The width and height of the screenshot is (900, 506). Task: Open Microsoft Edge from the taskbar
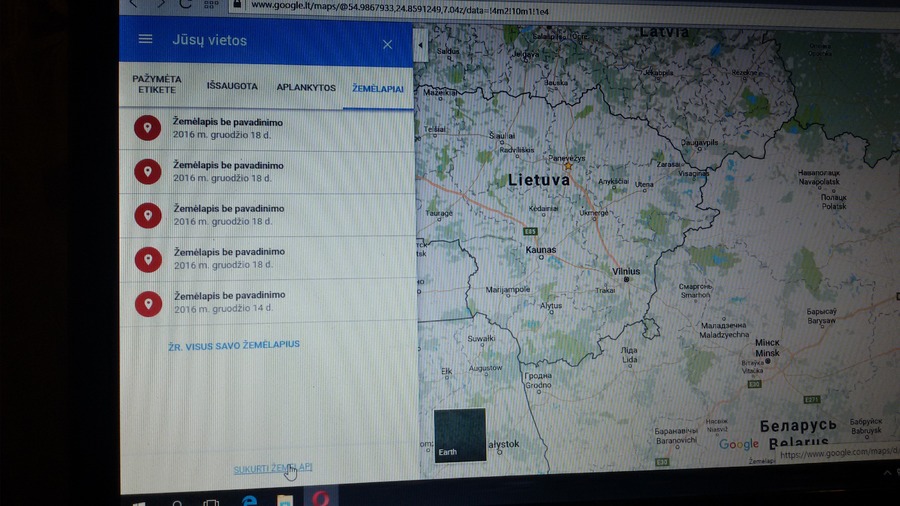pyautogui.click(x=249, y=501)
